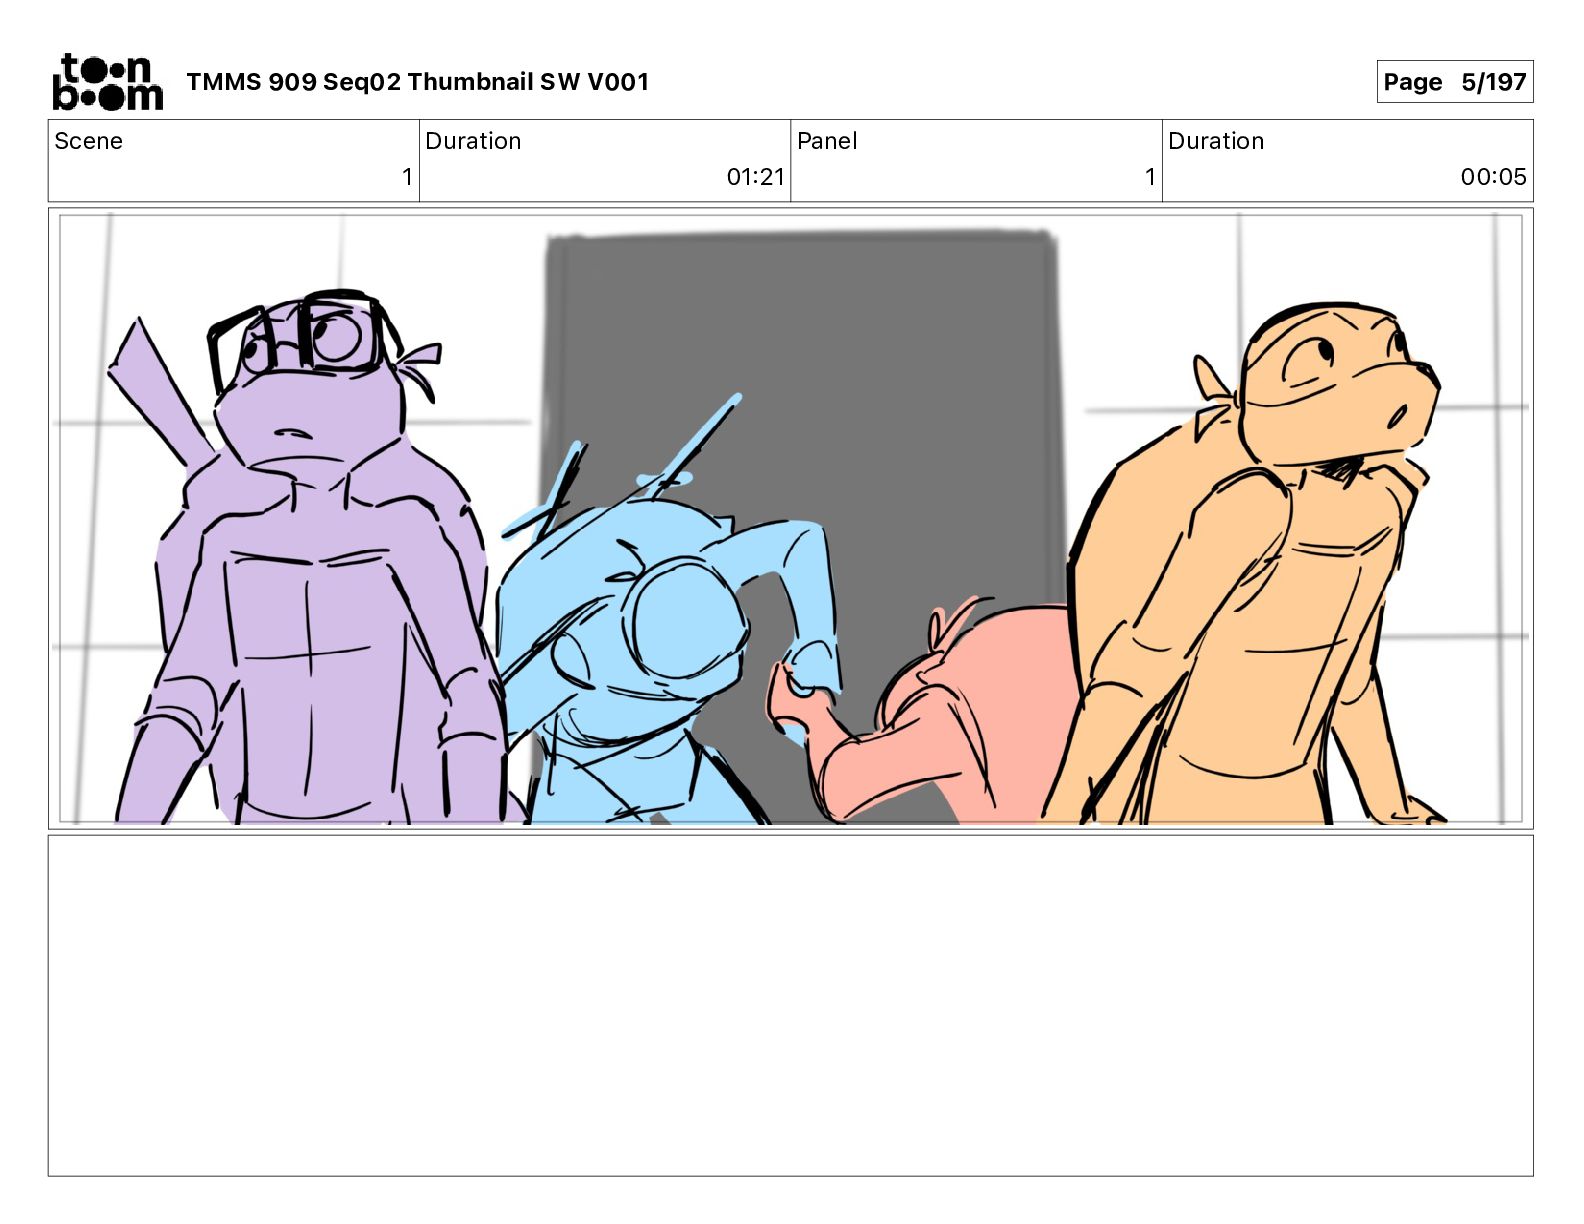The image size is (1584, 1224).
Task: Click the panel duration value '00:05'
Action: coord(1493,177)
